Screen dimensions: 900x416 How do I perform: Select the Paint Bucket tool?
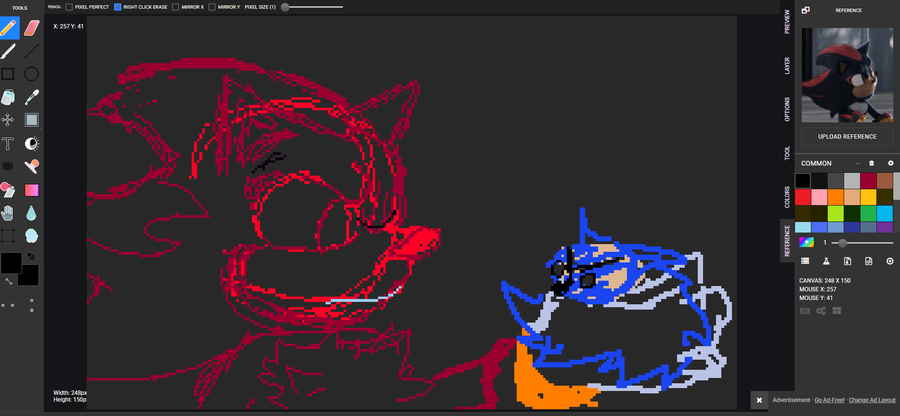(x=8, y=97)
